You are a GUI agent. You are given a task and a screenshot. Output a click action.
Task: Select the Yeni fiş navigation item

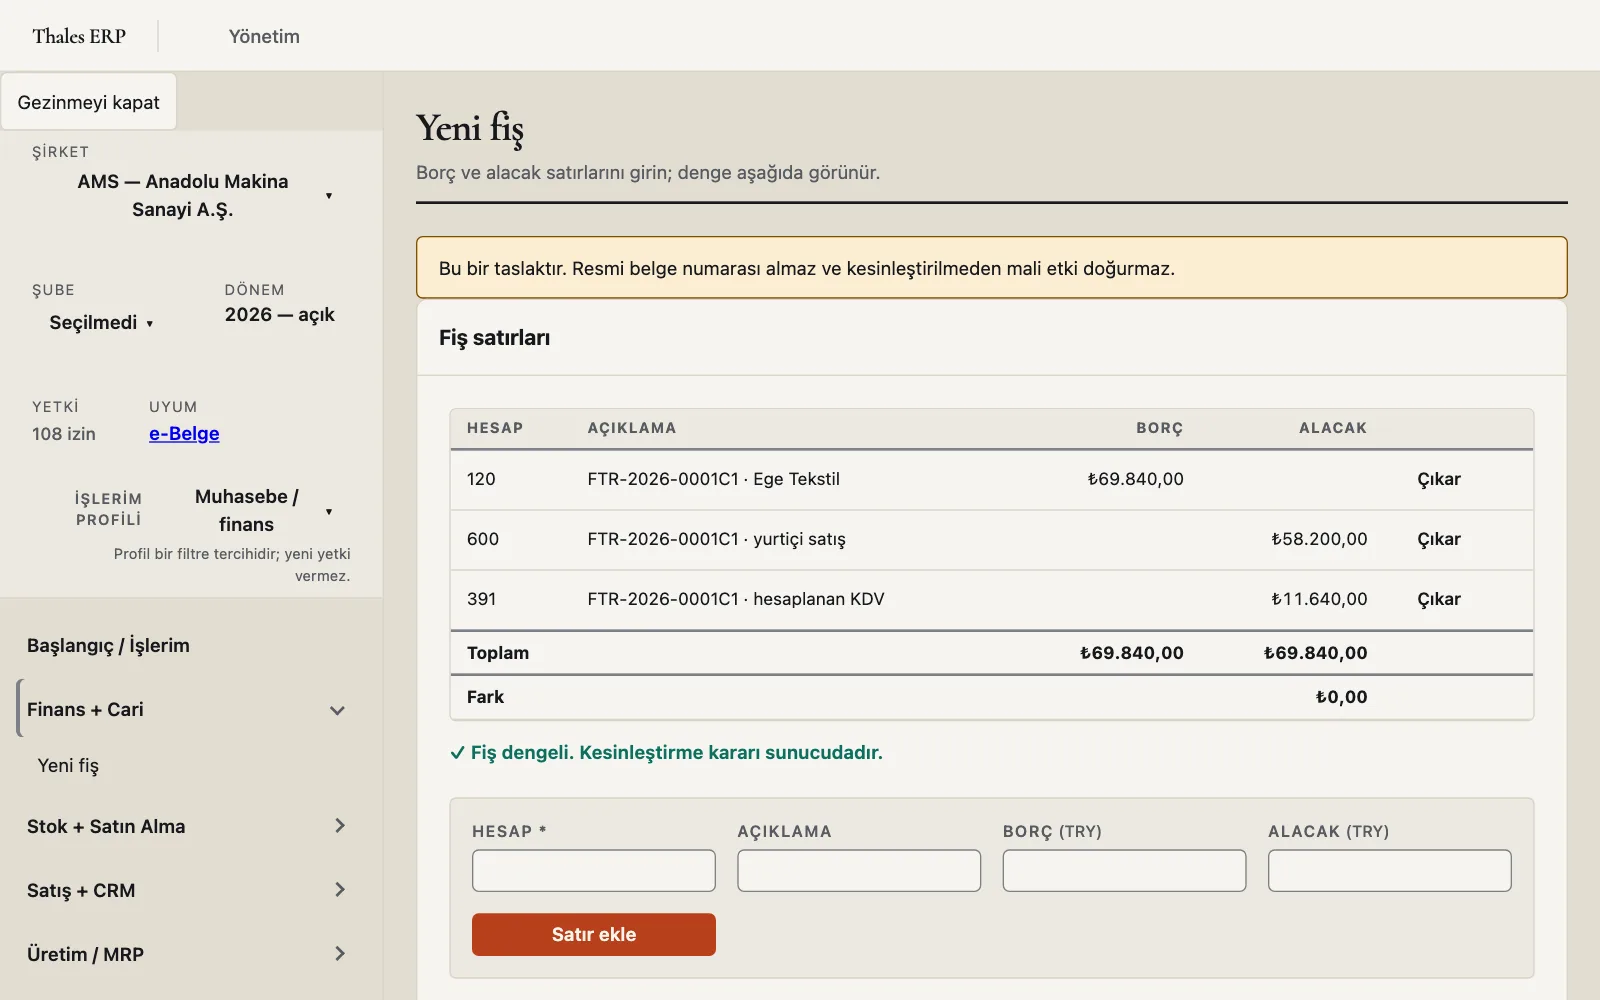click(x=68, y=765)
